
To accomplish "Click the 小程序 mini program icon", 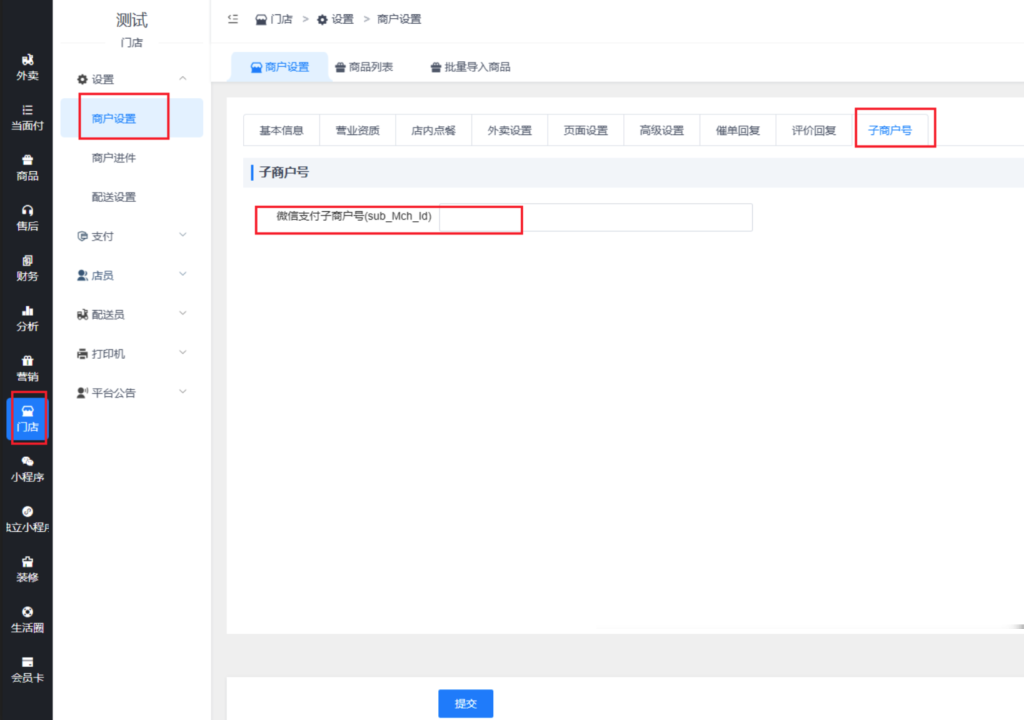I will 27,468.
